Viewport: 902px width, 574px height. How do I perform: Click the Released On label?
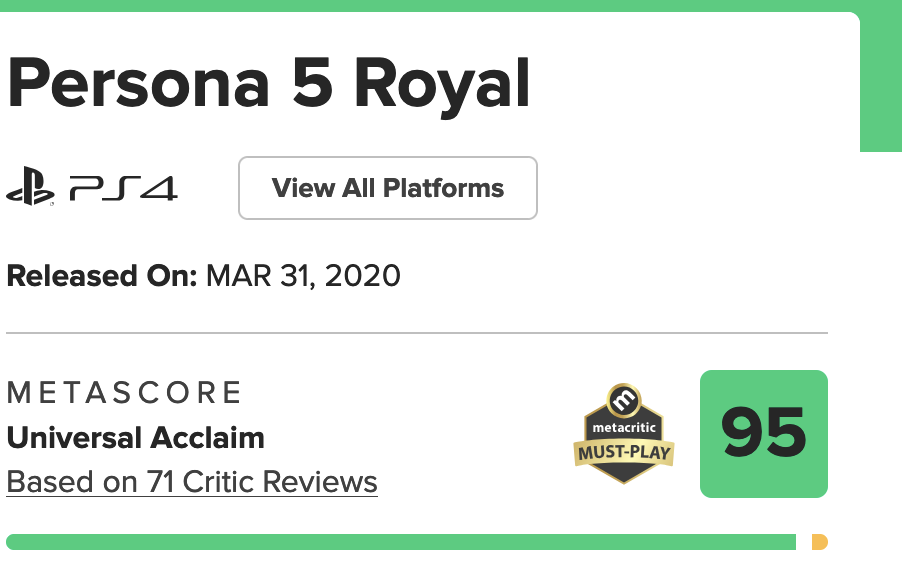[x=102, y=276]
